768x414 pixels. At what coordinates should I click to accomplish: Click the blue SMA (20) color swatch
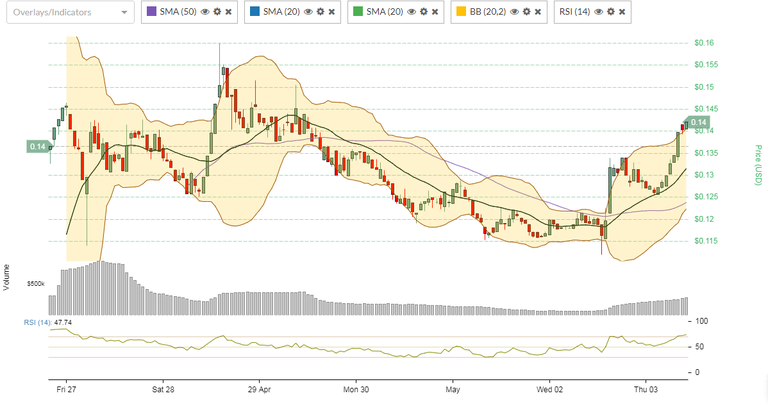(255, 12)
